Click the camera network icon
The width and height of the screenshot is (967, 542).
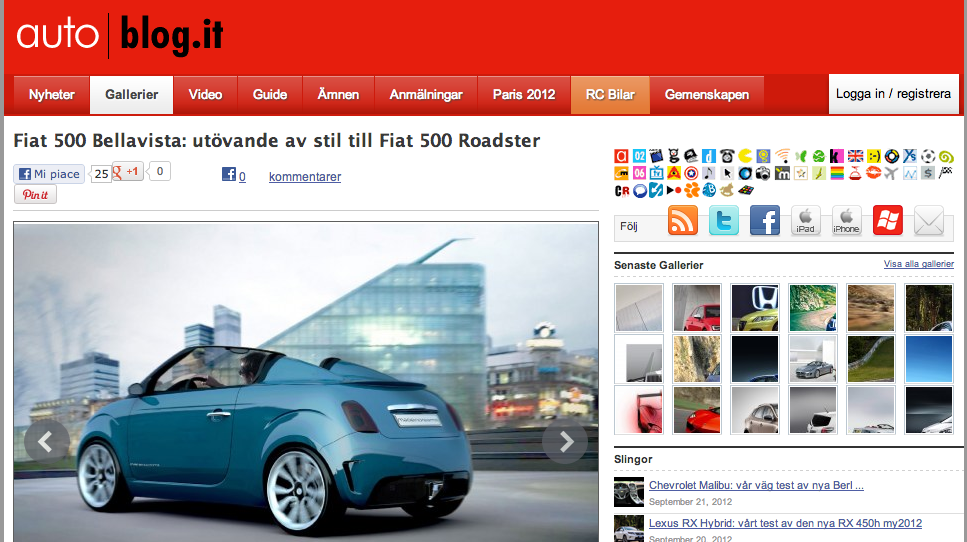(763, 173)
